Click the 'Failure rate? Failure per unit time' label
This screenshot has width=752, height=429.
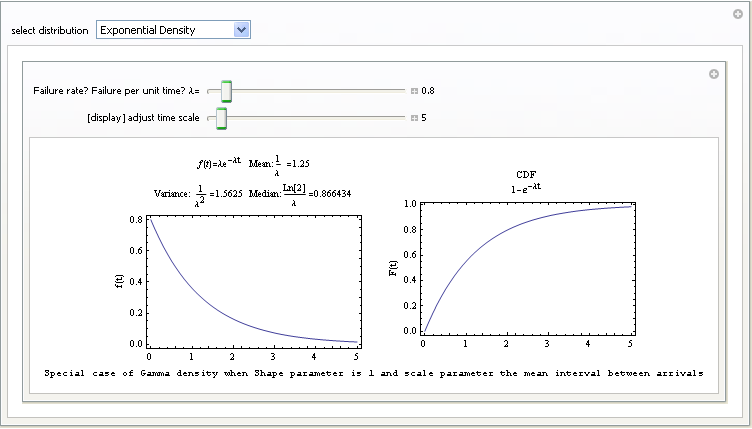(x=116, y=91)
